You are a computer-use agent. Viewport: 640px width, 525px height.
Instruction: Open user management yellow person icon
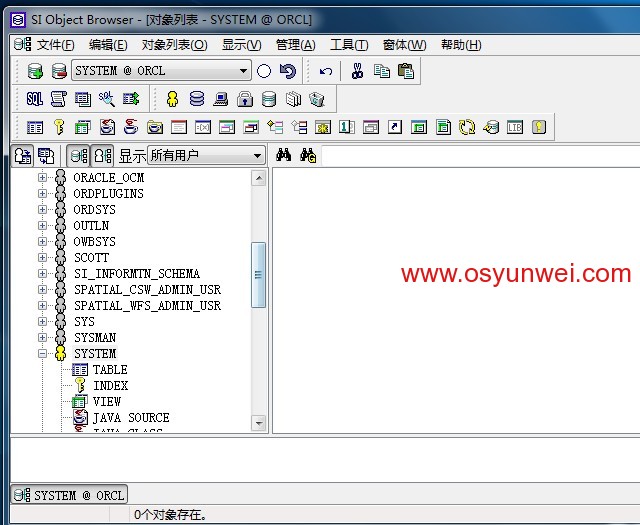(x=172, y=99)
